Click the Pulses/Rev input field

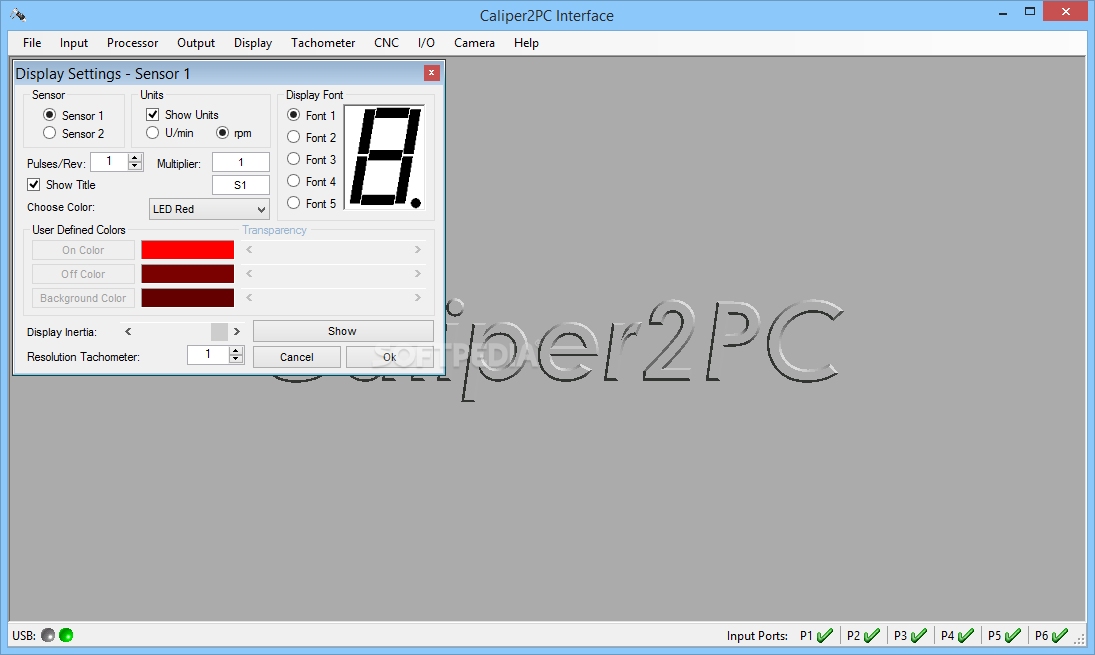[x=110, y=161]
